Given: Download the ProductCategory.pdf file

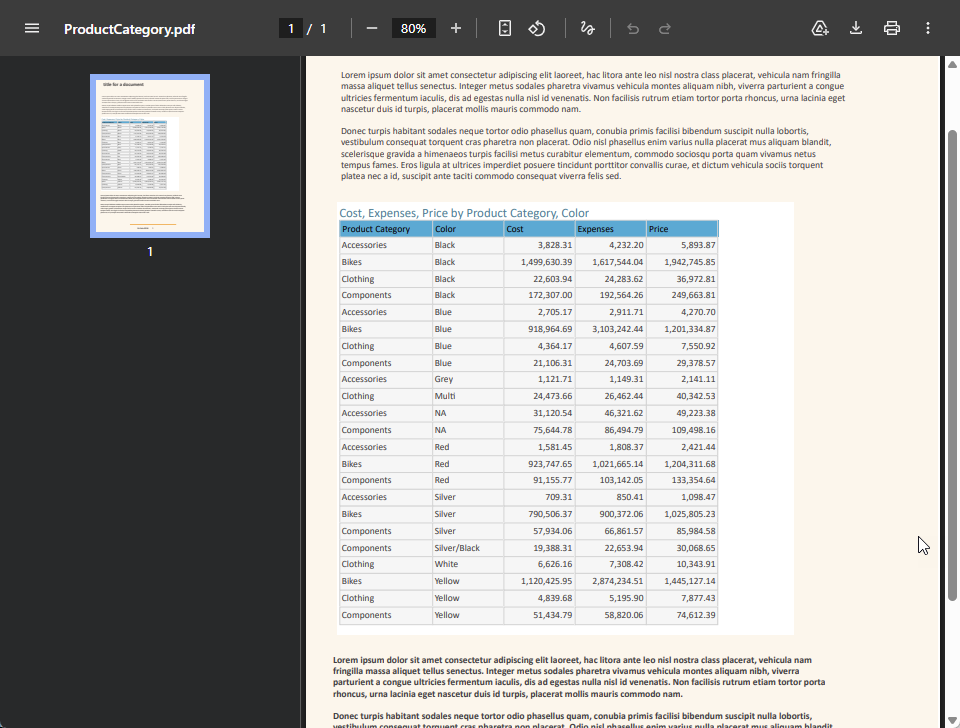Looking at the screenshot, I should [x=856, y=28].
